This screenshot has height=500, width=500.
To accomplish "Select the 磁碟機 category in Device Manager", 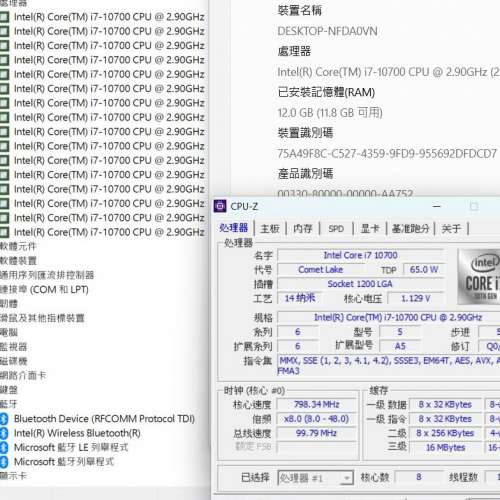I will point(14,361).
